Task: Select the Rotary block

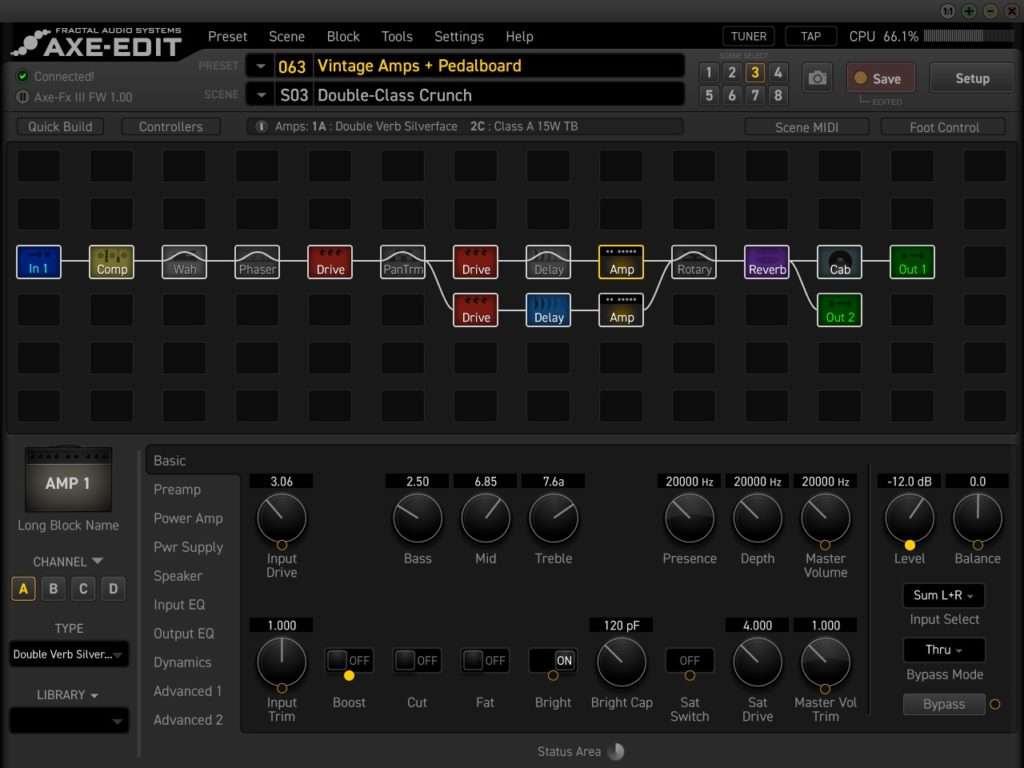Action: [x=694, y=262]
